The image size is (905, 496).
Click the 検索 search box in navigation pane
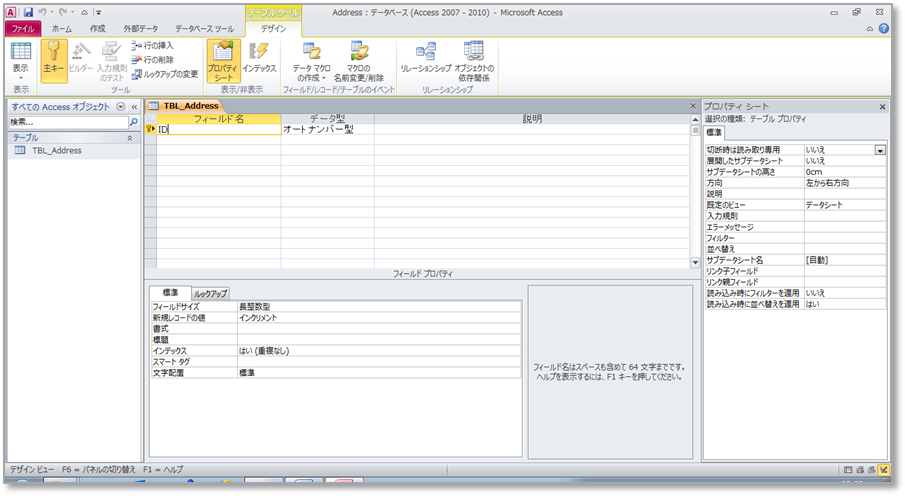point(68,122)
